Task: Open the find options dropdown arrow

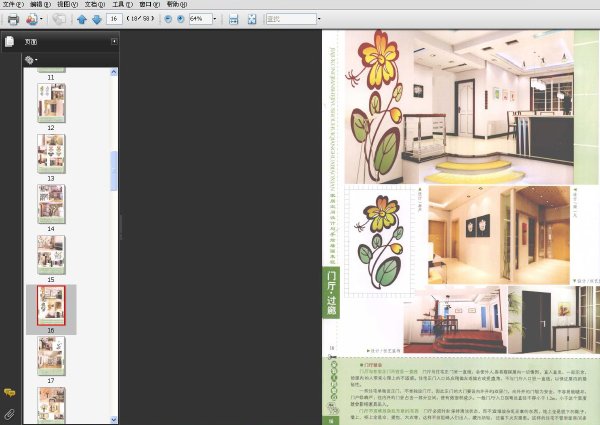Action: click(x=319, y=19)
